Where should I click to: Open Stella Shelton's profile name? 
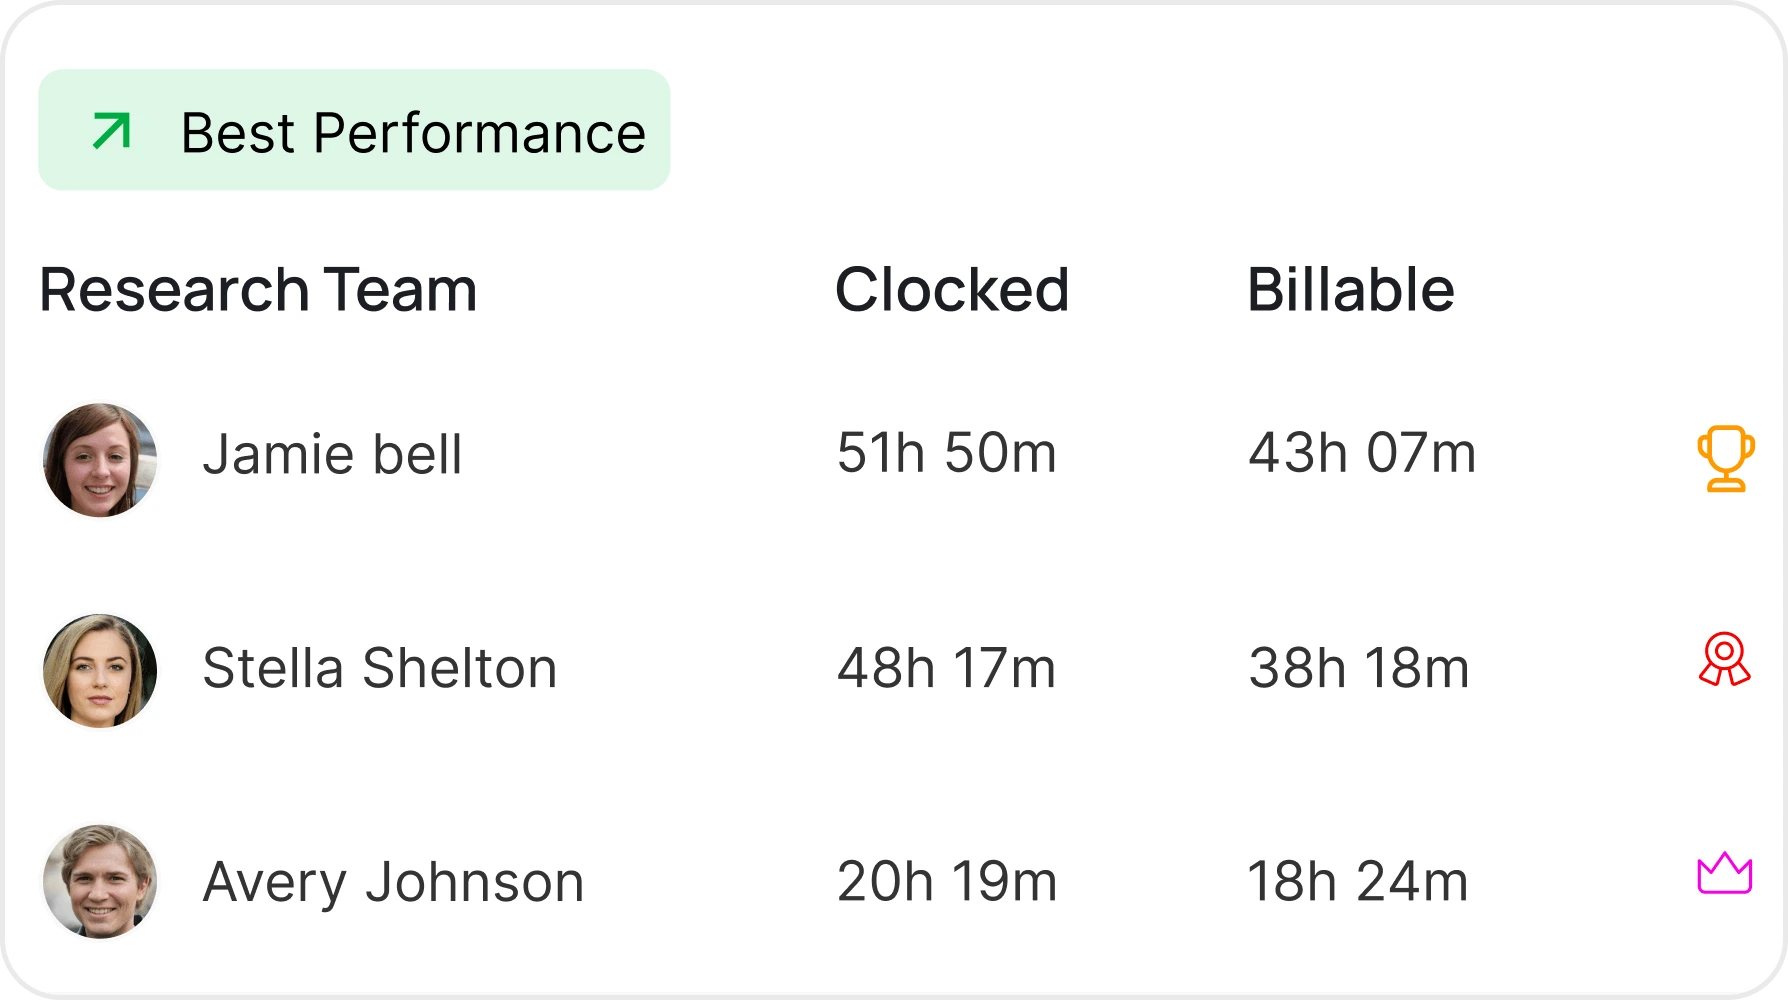(379, 668)
